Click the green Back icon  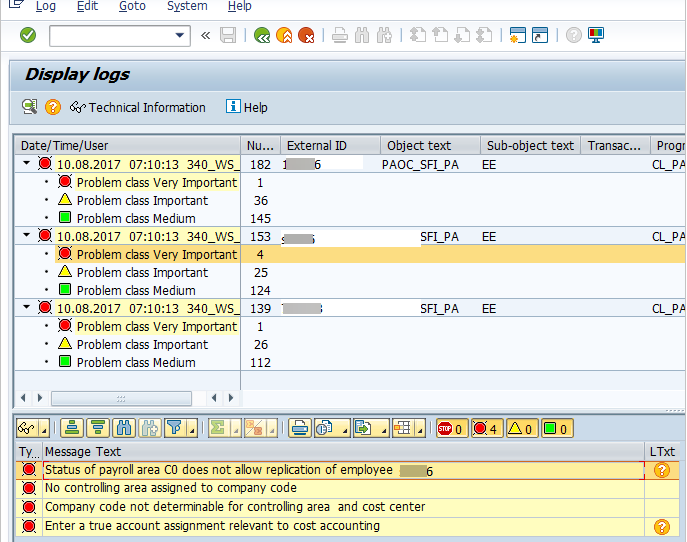[262, 35]
